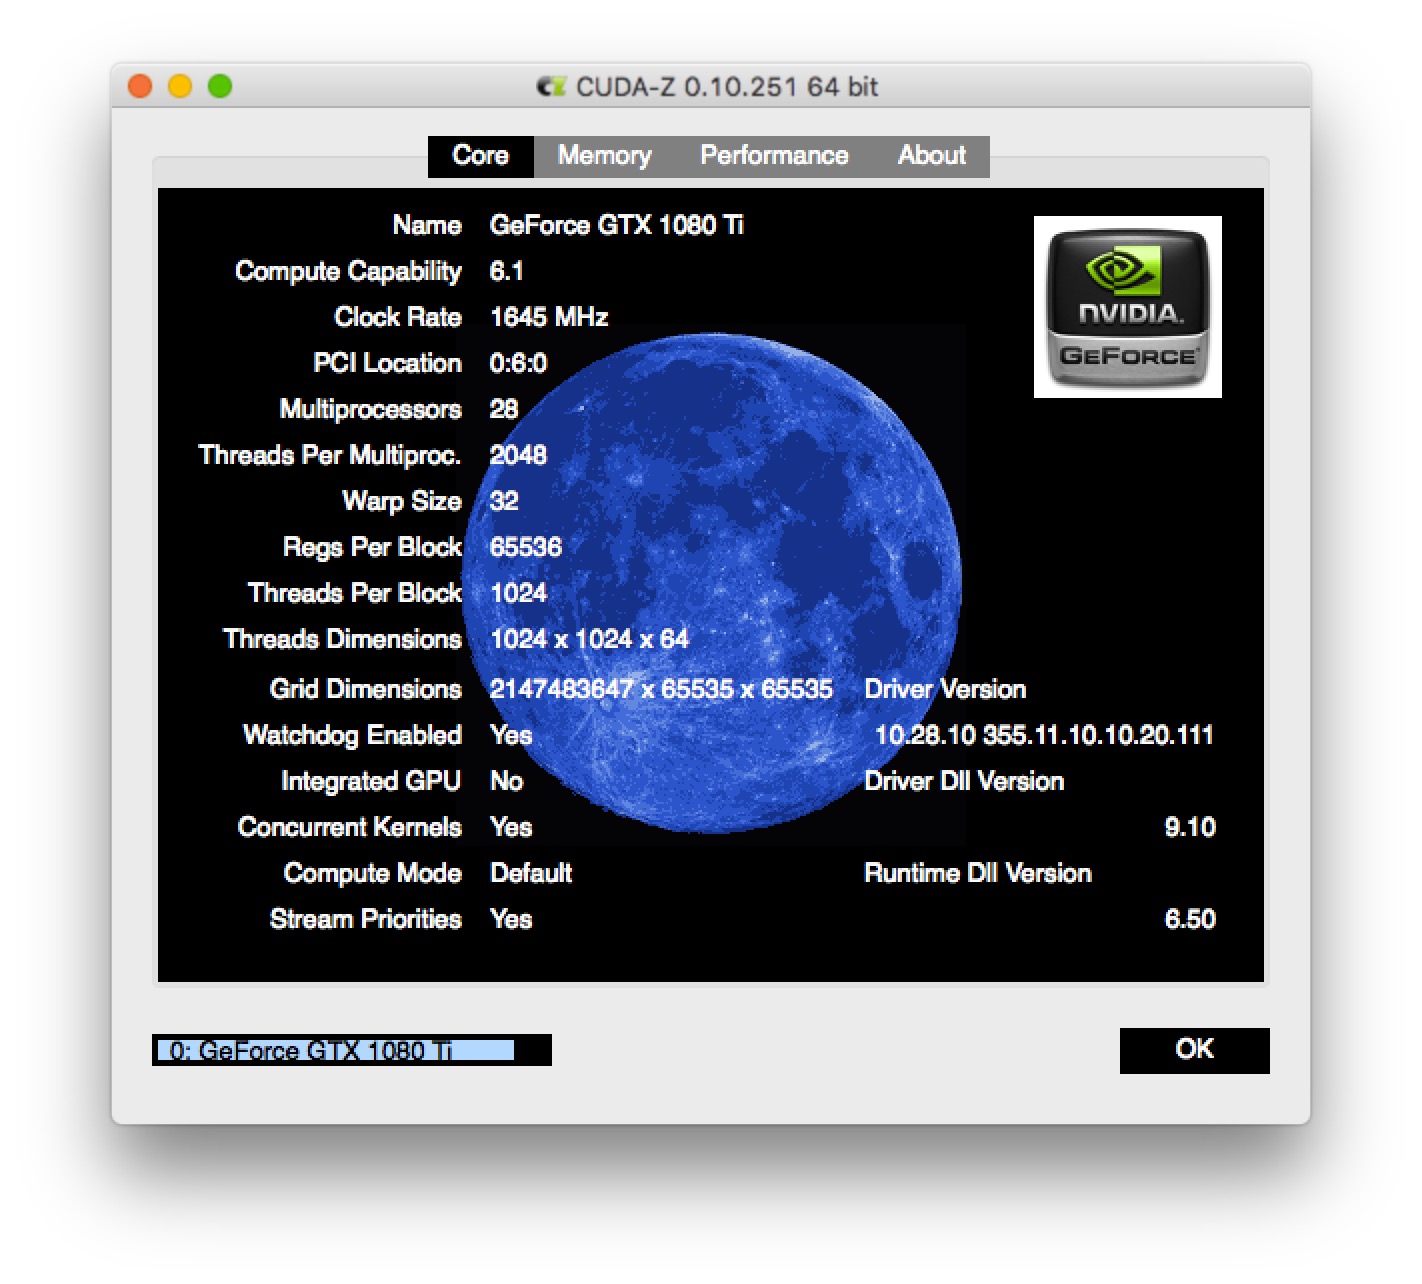Click the Stream Priorities value "Yes"
The width and height of the screenshot is (1422, 1284).
pos(511,919)
